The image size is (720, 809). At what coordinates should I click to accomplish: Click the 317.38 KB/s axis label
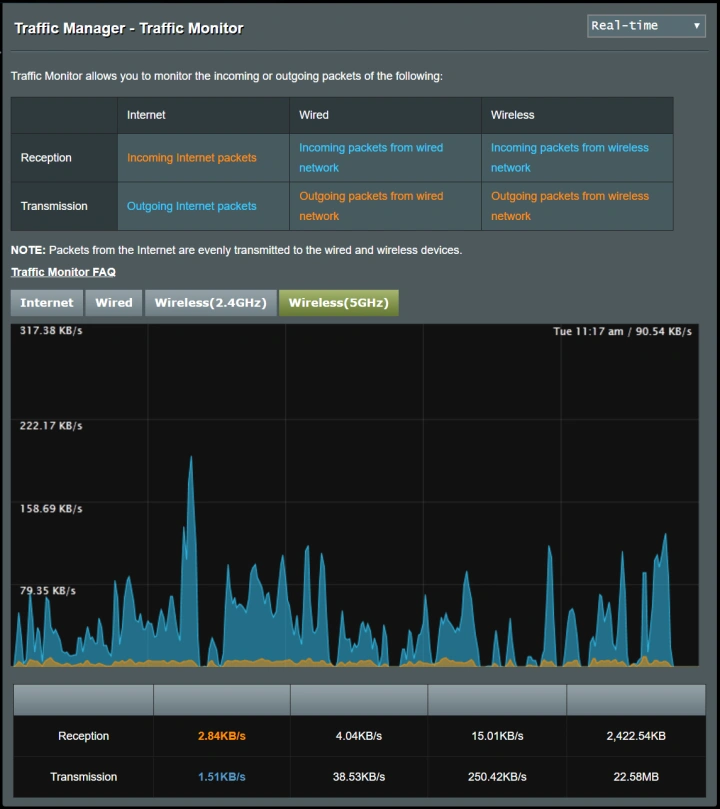coord(51,331)
